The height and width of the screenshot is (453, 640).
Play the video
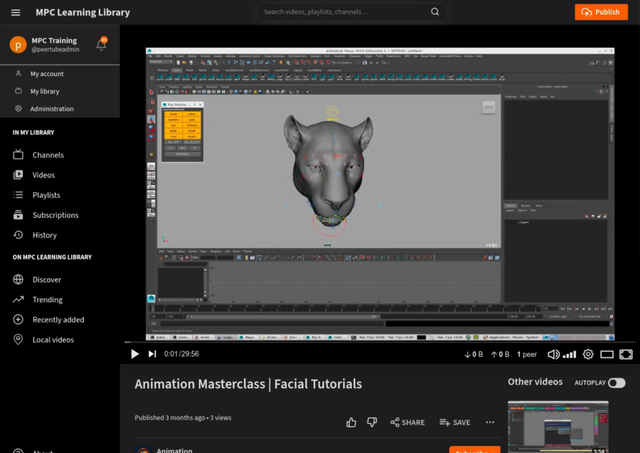point(135,354)
